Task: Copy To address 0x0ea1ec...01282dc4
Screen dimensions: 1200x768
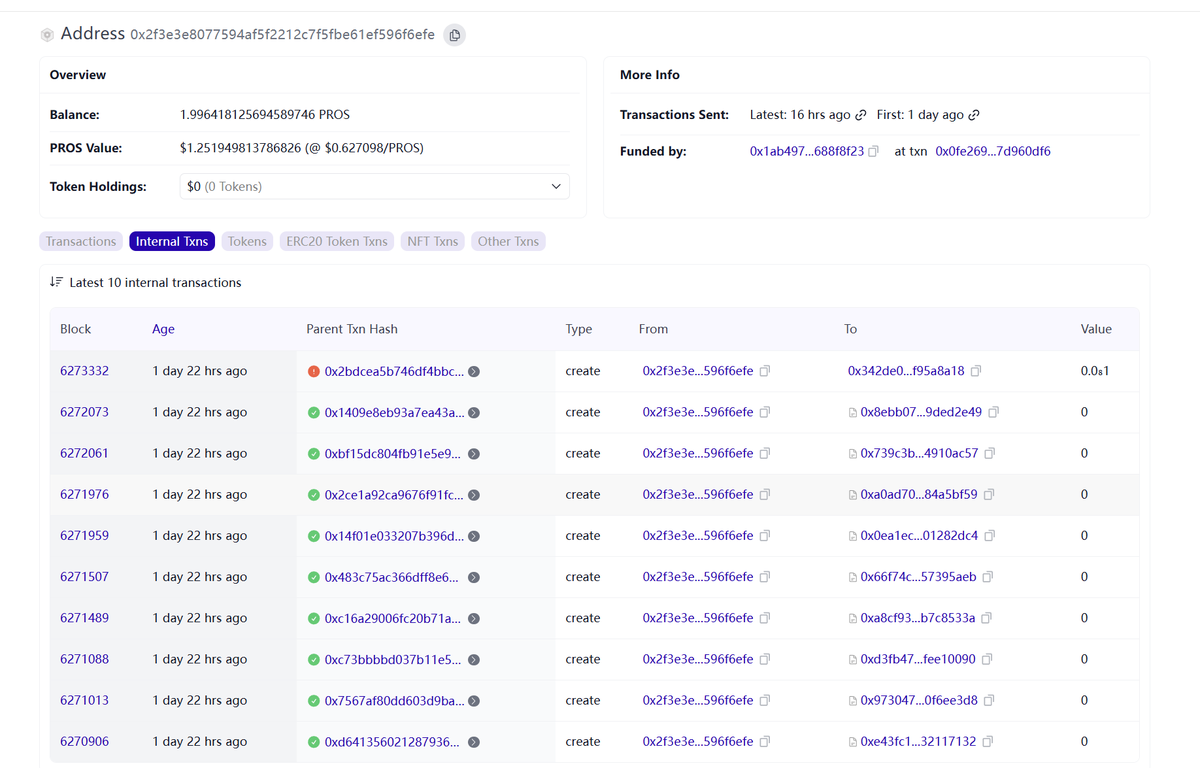Action: click(990, 536)
